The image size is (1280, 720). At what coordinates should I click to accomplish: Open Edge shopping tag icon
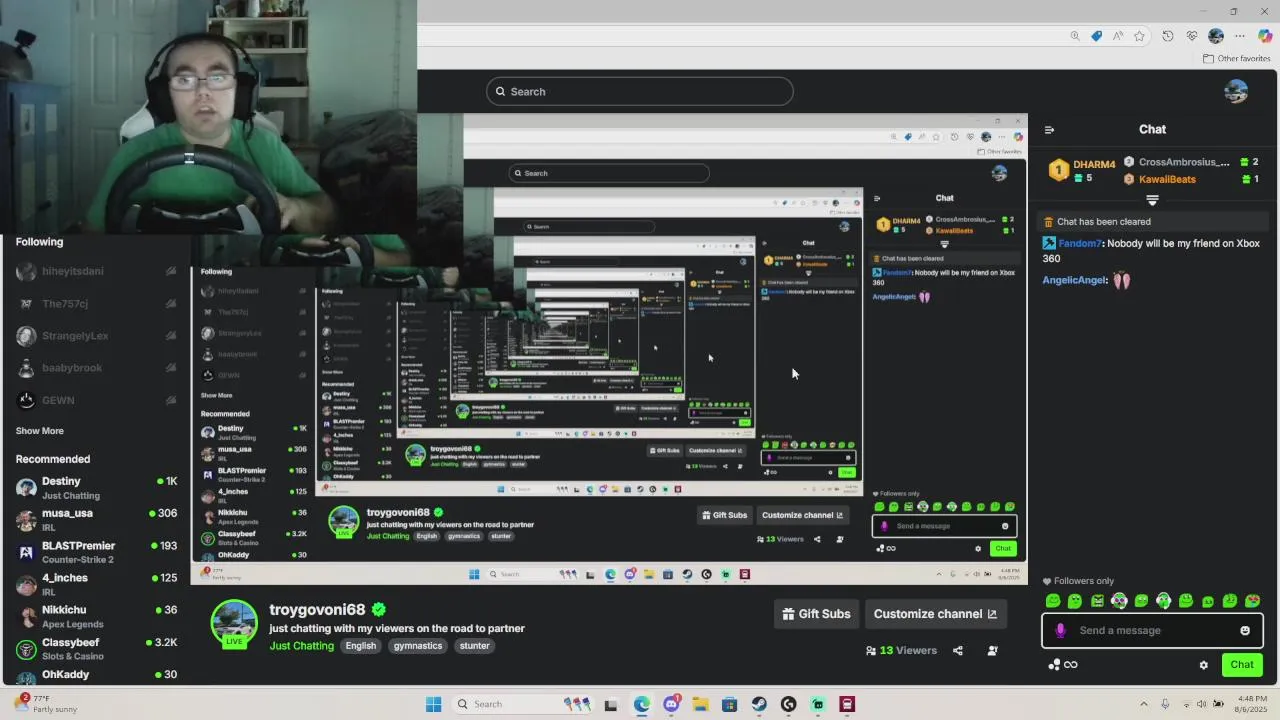coord(1097,36)
